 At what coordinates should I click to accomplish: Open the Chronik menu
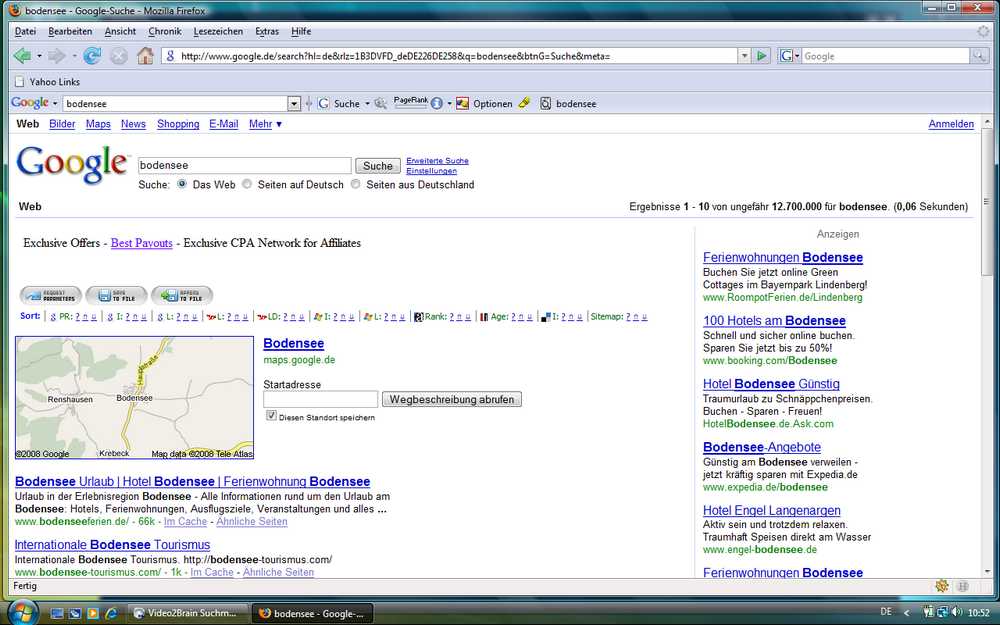tap(165, 31)
